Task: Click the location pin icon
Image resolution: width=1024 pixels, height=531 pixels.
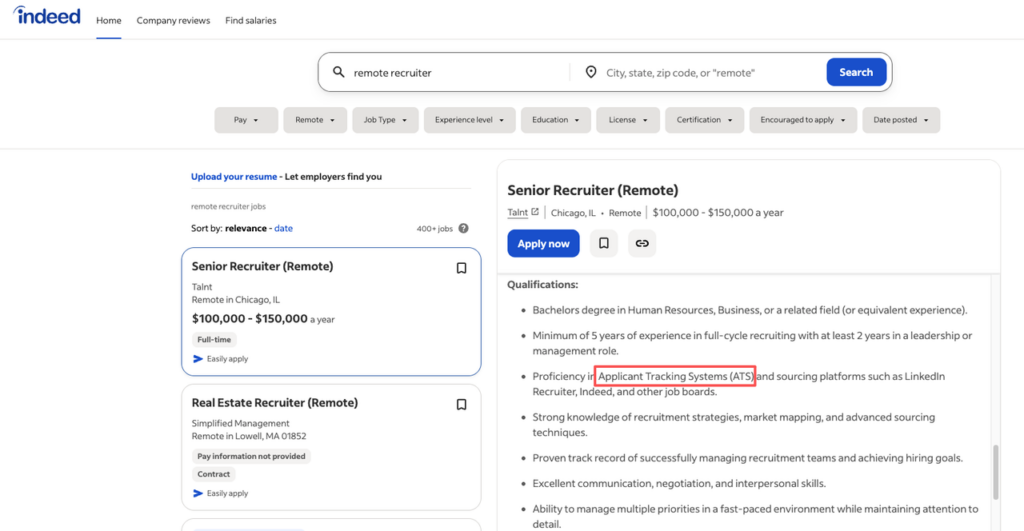Action: click(590, 72)
